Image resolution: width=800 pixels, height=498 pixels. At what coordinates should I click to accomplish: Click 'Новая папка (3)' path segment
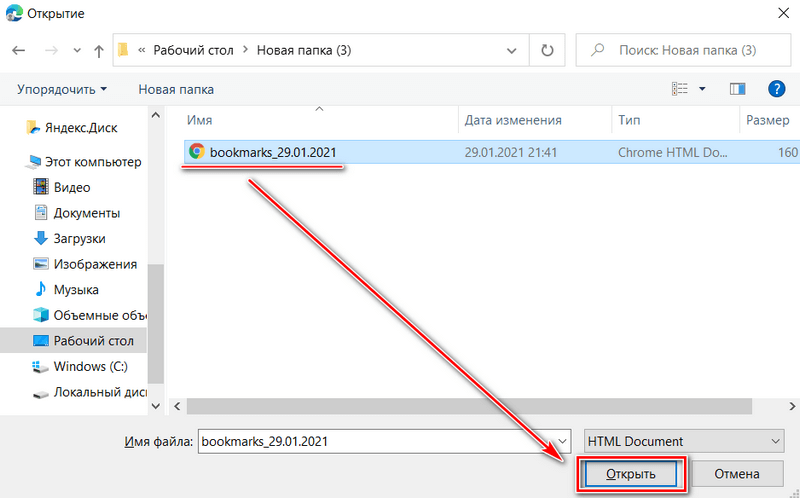pos(304,50)
